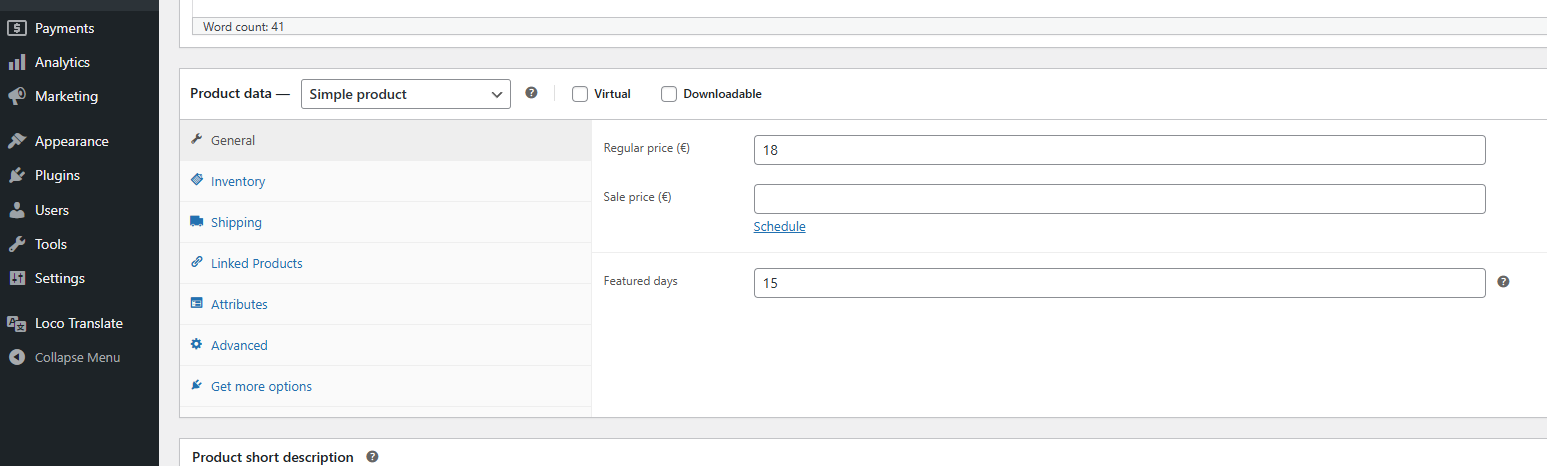The image size is (1547, 466).
Task: Click the Product short description heading
Action: (x=273, y=457)
